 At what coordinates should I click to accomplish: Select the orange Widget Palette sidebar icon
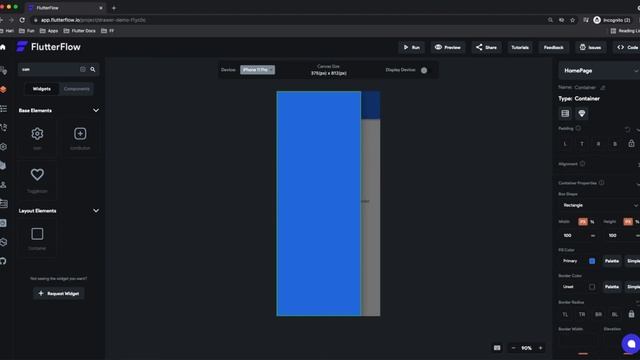pyautogui.click(x=3, y=89)
